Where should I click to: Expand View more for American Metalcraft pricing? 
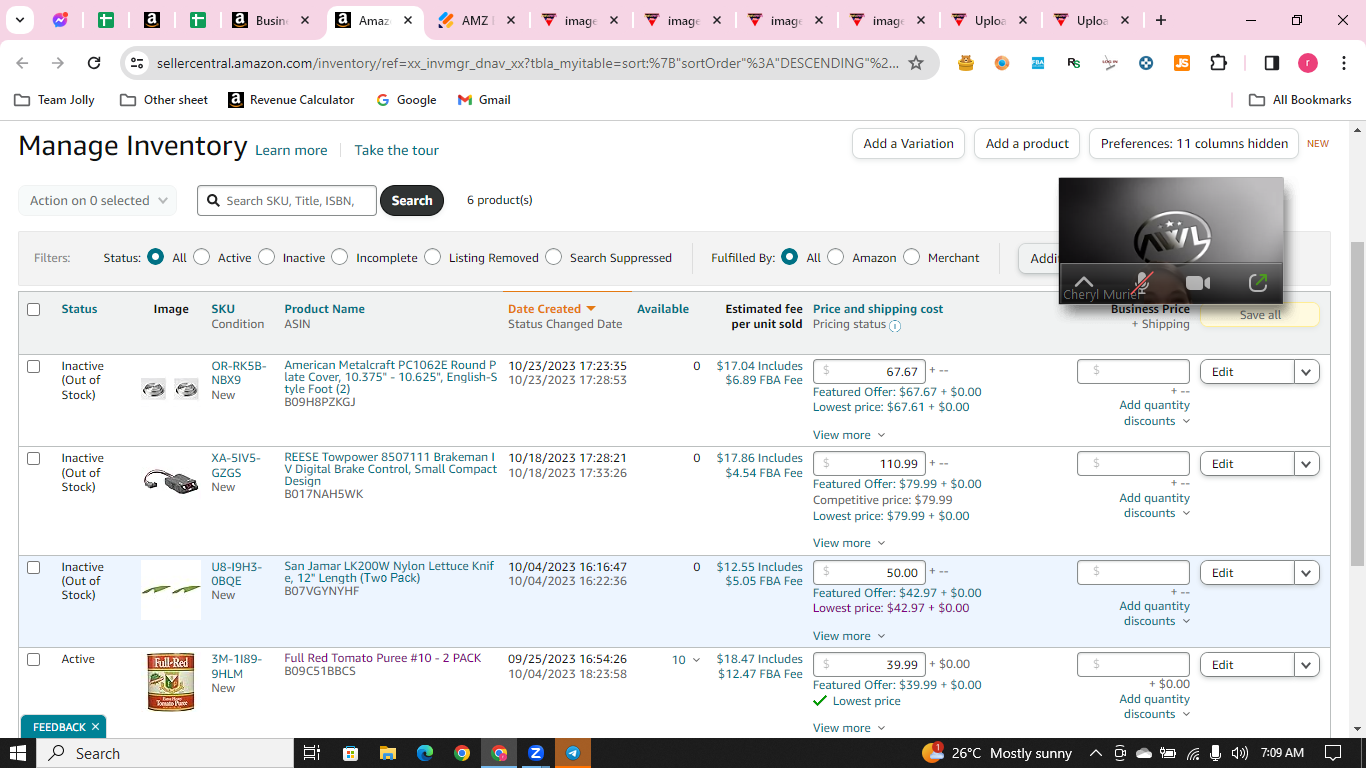(x=849, y=435)
